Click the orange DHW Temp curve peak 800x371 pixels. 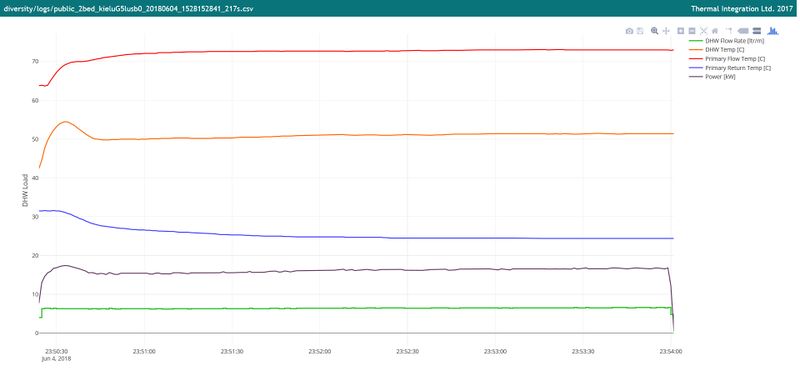point(65,121)
